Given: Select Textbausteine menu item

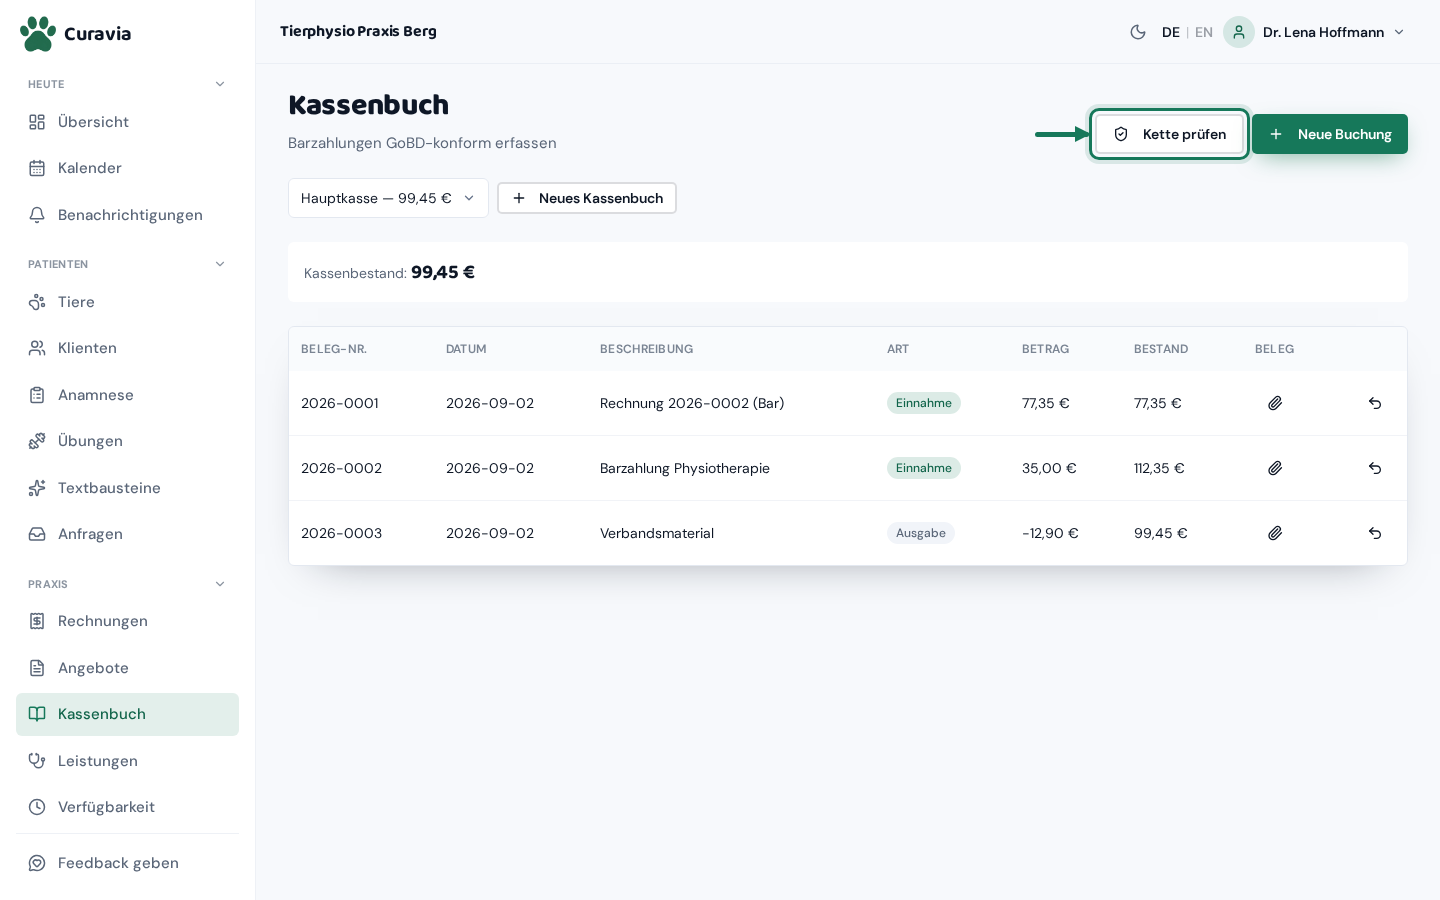Looking at the screenshot, I should (x=127, y=488).
